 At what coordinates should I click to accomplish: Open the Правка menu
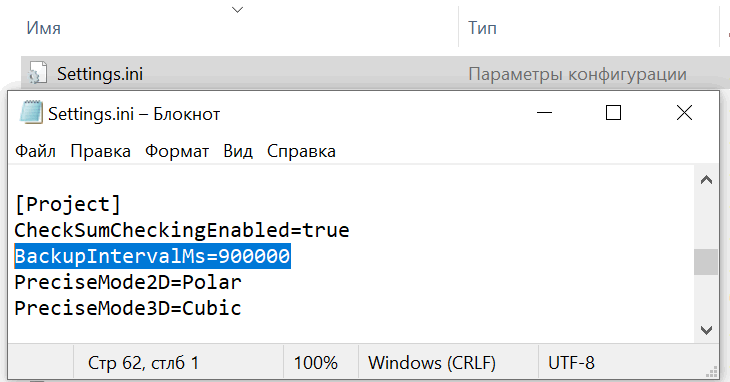100,151
